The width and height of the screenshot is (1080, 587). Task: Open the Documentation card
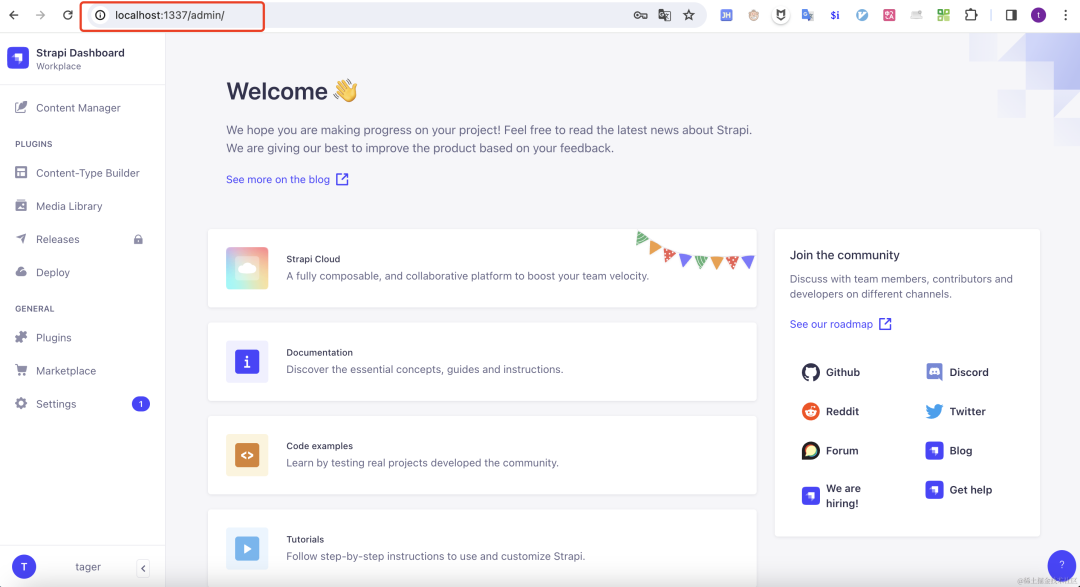pos(482,362)
